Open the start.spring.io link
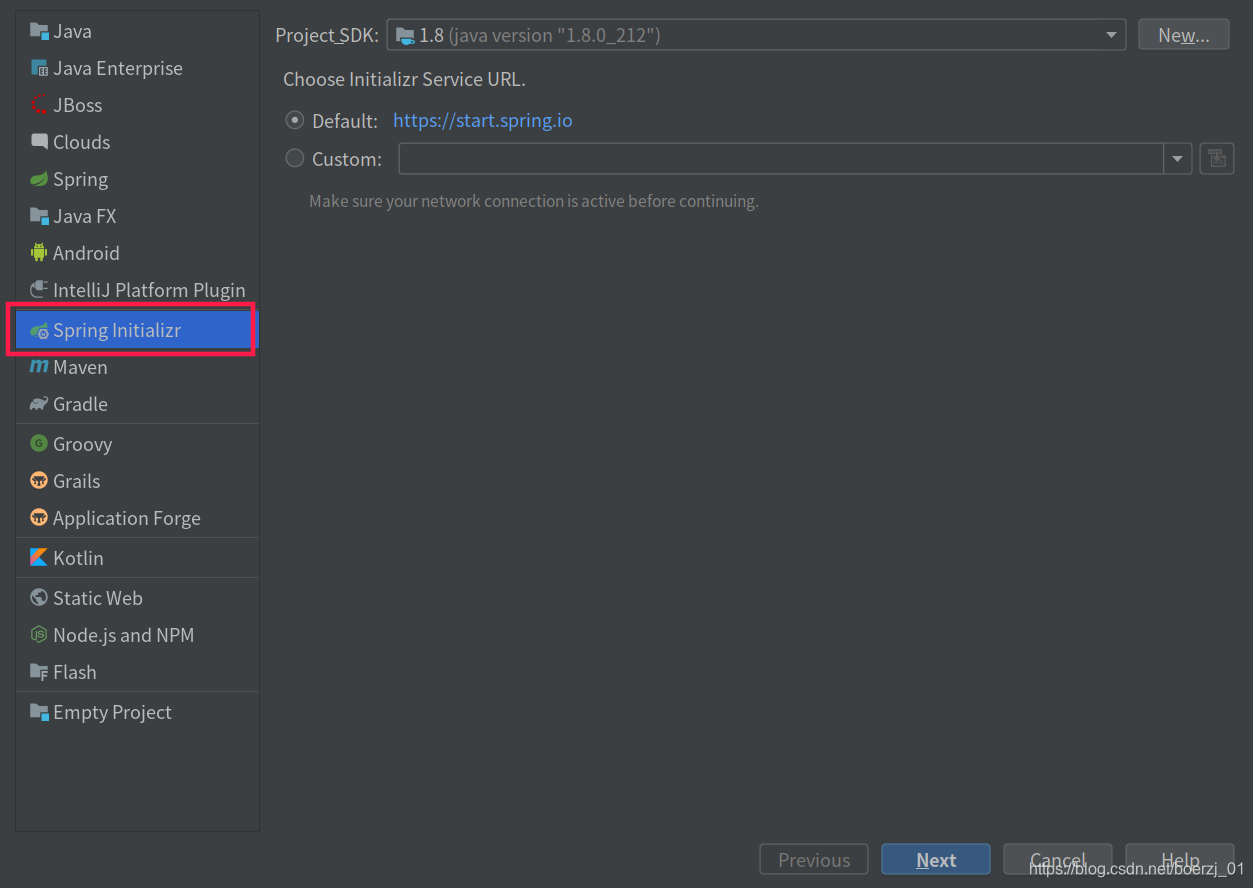Image resolution: width=1253 pixels, height=888 pixels. tap(483, 121)
